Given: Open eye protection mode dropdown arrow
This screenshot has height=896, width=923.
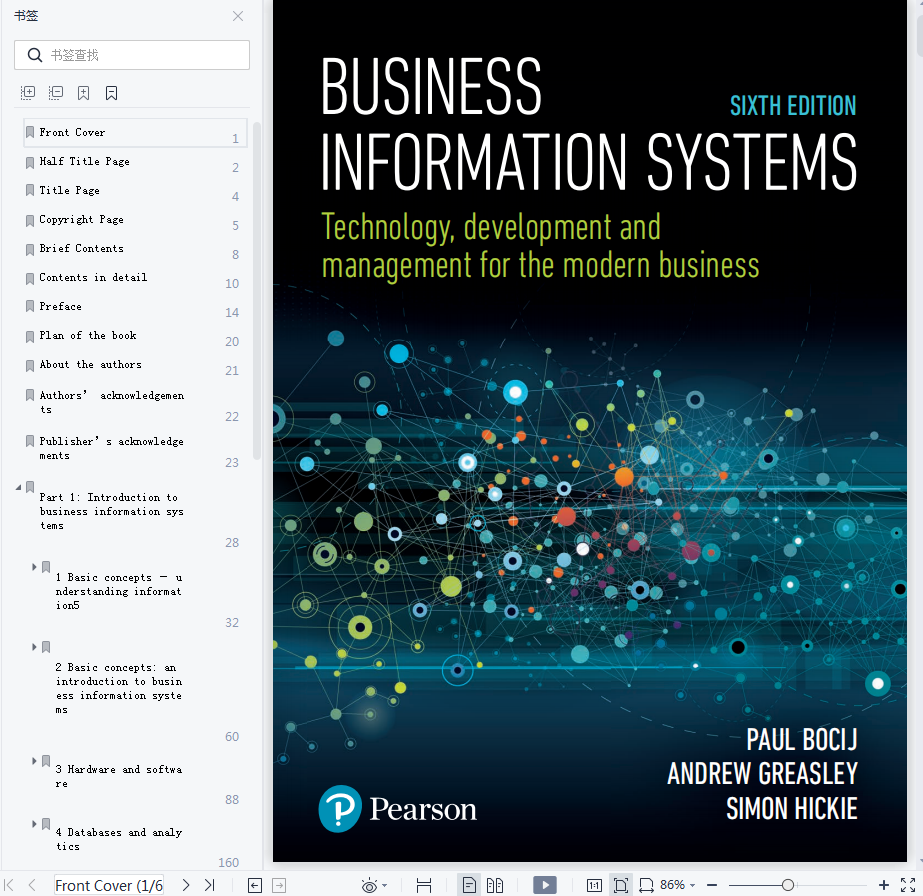Looking at the screenshot, I should click(x=384, y=885).
